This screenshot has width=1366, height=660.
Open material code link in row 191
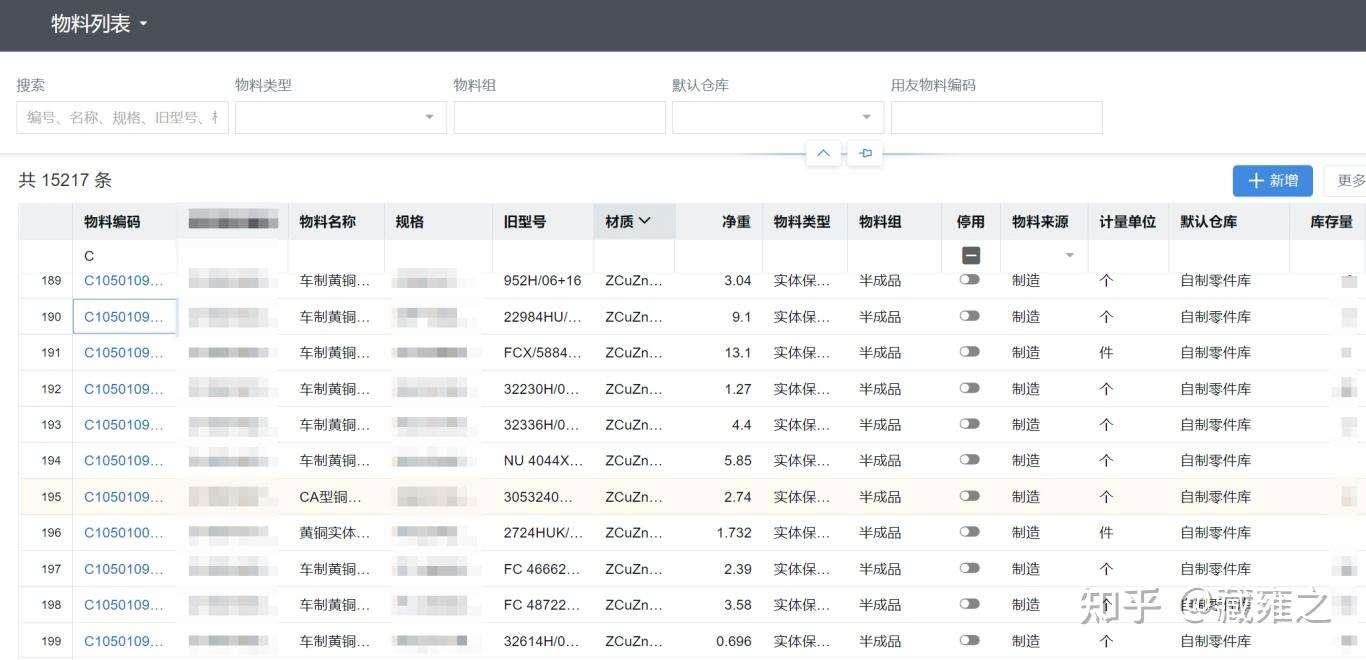coord(124,353)
